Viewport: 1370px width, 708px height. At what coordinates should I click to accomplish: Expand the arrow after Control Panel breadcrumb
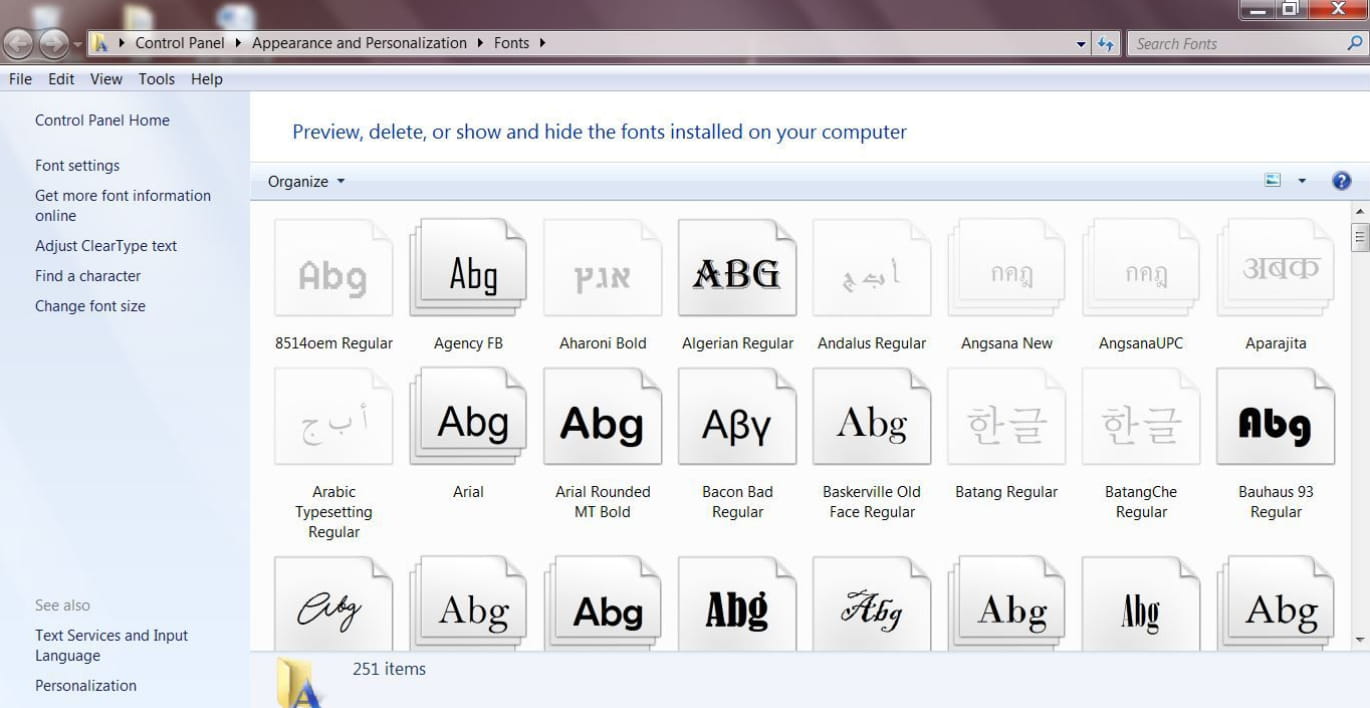pos(239,43)
